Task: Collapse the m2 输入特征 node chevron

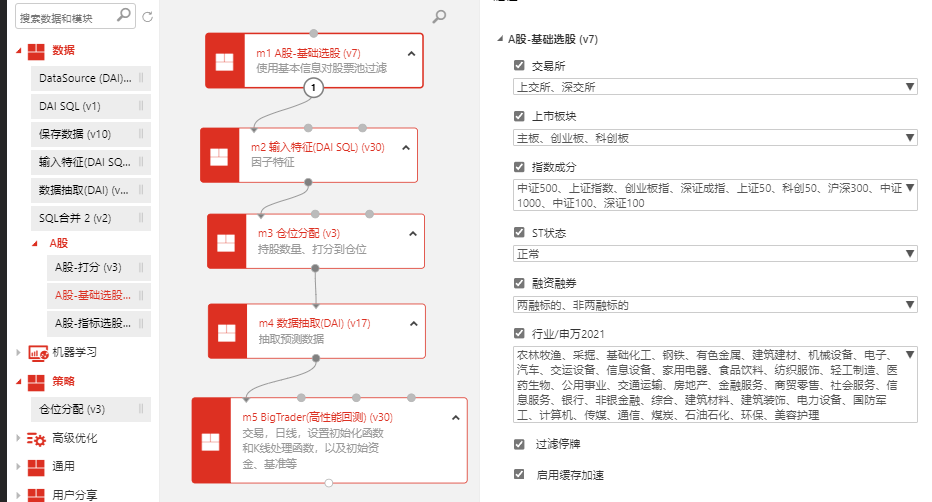Action: [406, 148]
